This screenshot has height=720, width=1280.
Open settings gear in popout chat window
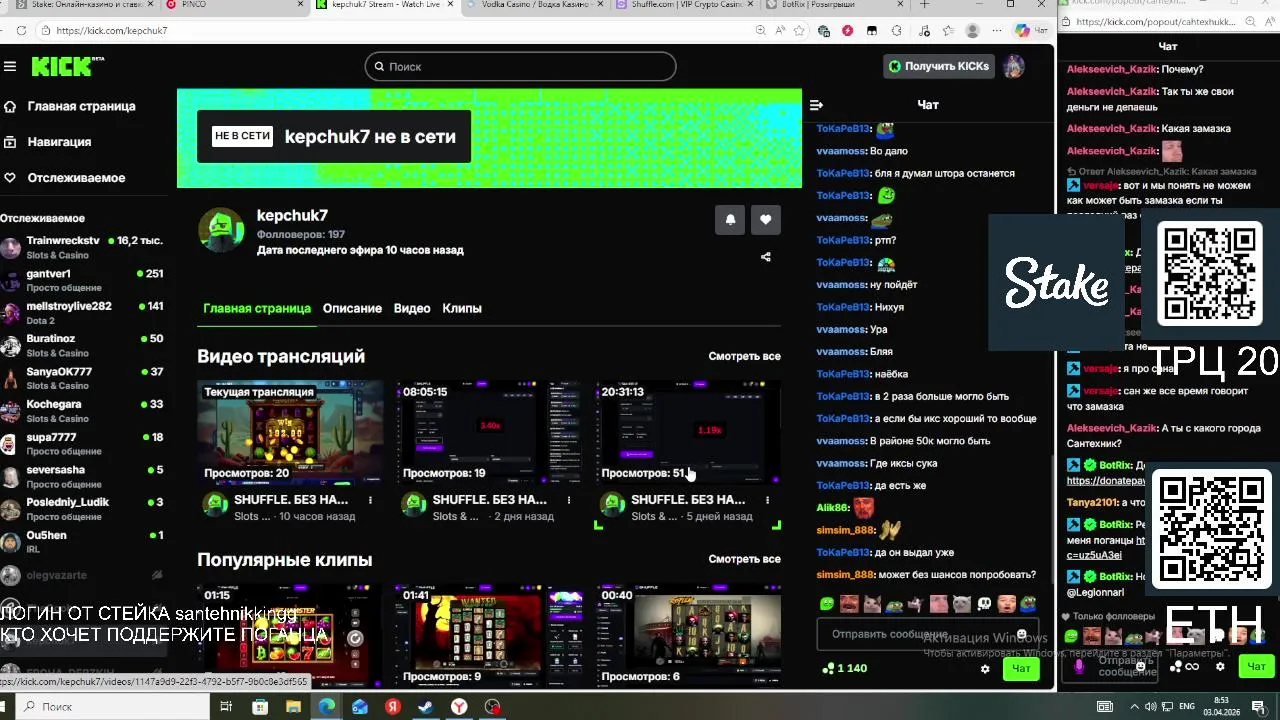[x=1220, y=666]
